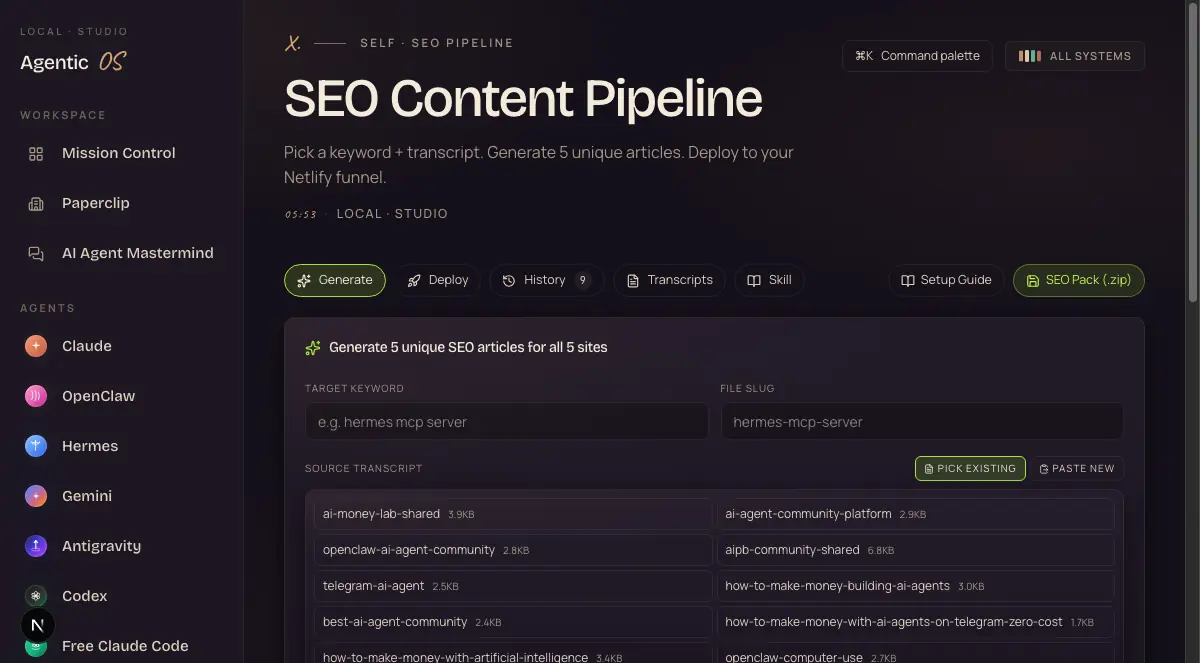The height and width of the screenshot is (663, 1200).
Task: Open the Setup Guide
Action: 946,280
